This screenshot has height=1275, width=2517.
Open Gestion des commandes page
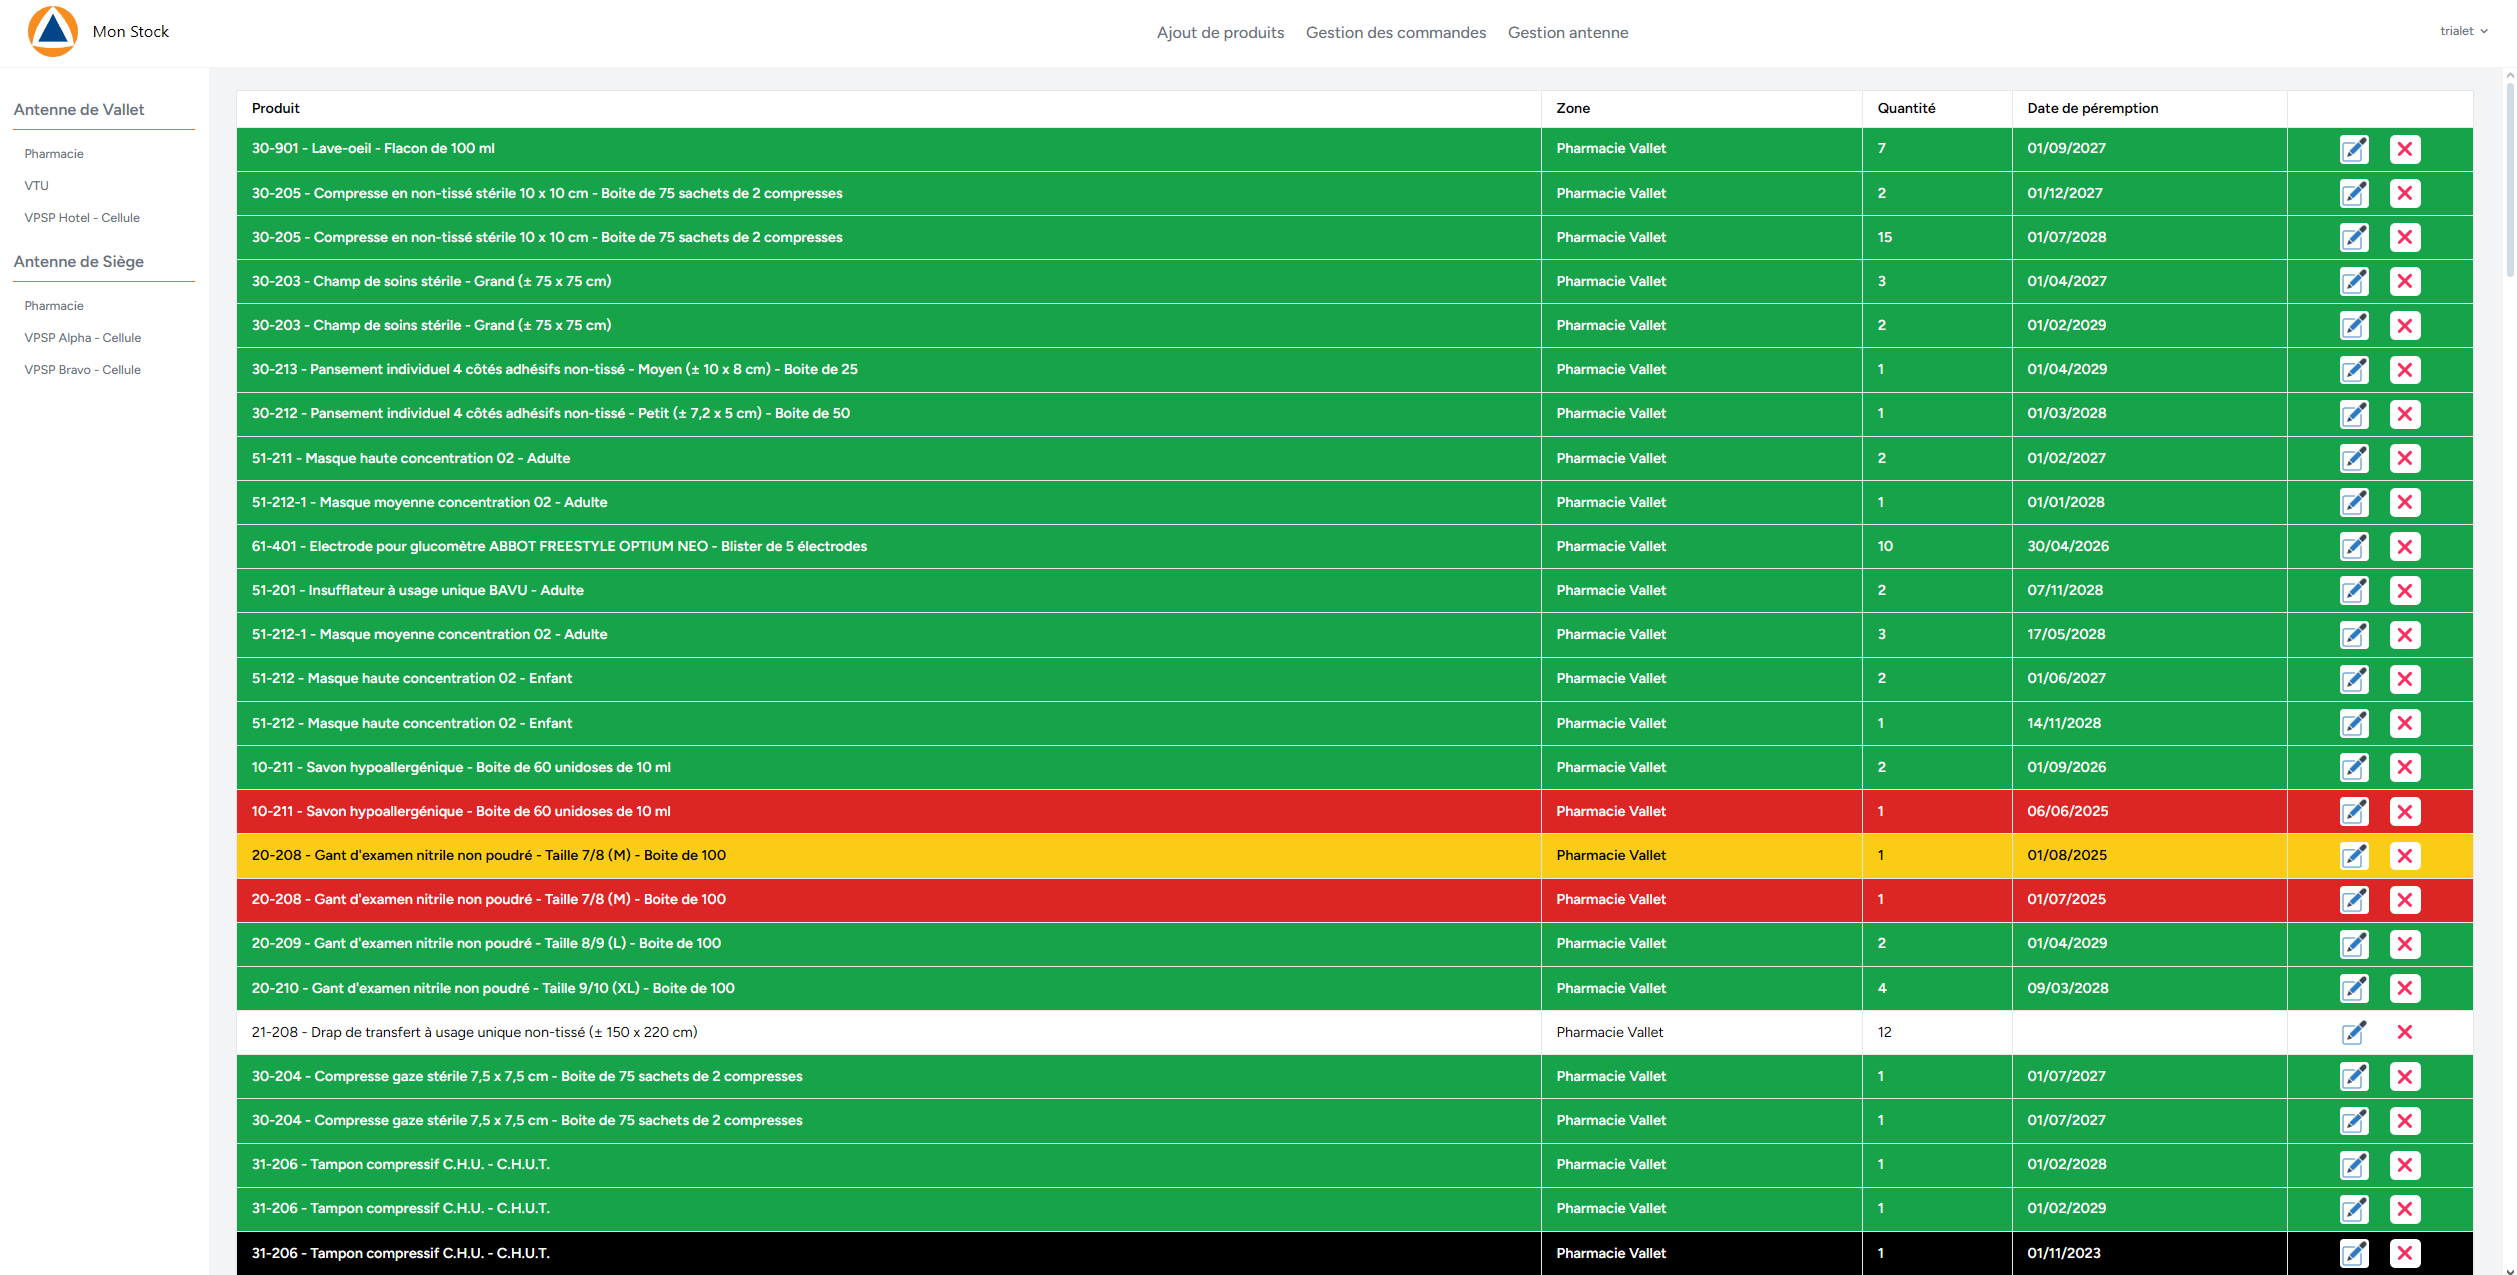tap(1395, 32)
